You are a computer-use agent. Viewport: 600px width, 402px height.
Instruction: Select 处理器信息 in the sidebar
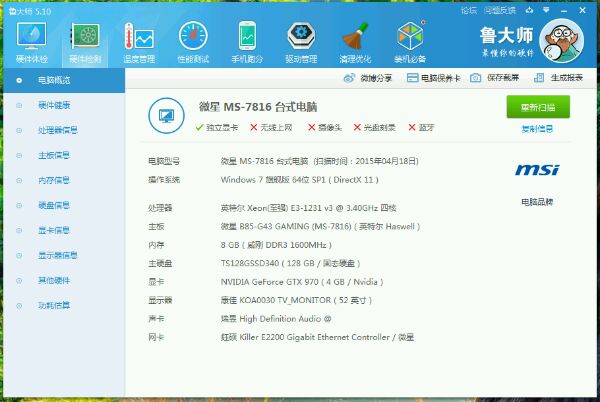click(64, 130)
